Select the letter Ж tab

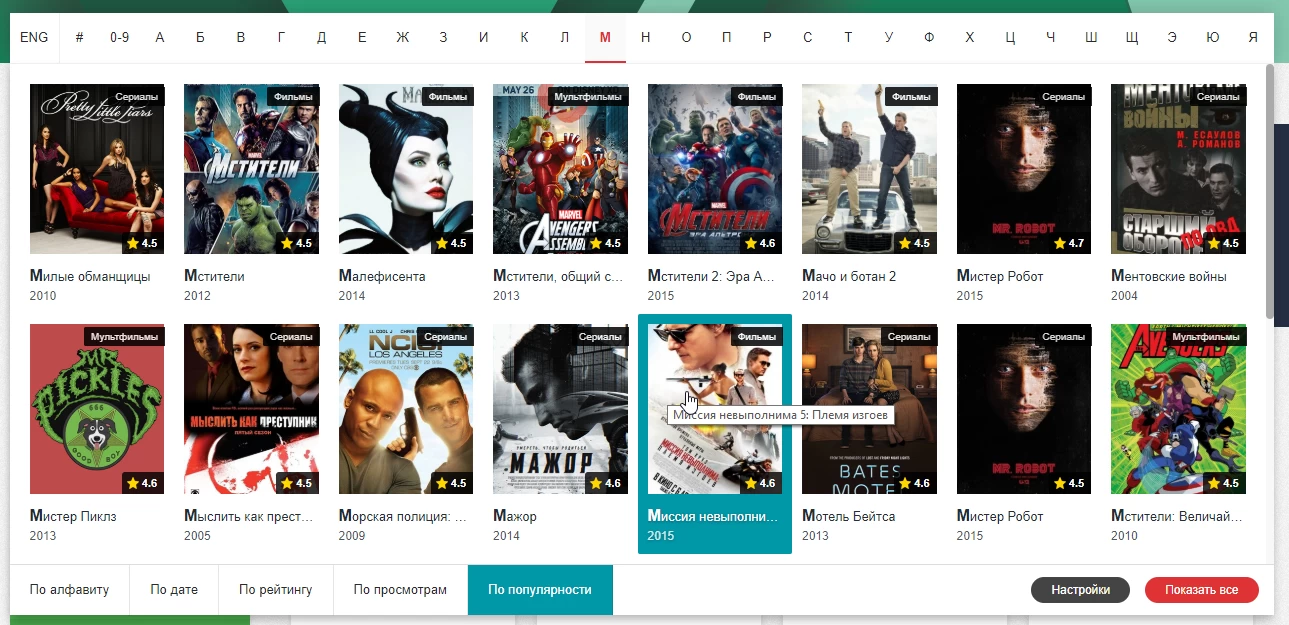click(403, 38)
